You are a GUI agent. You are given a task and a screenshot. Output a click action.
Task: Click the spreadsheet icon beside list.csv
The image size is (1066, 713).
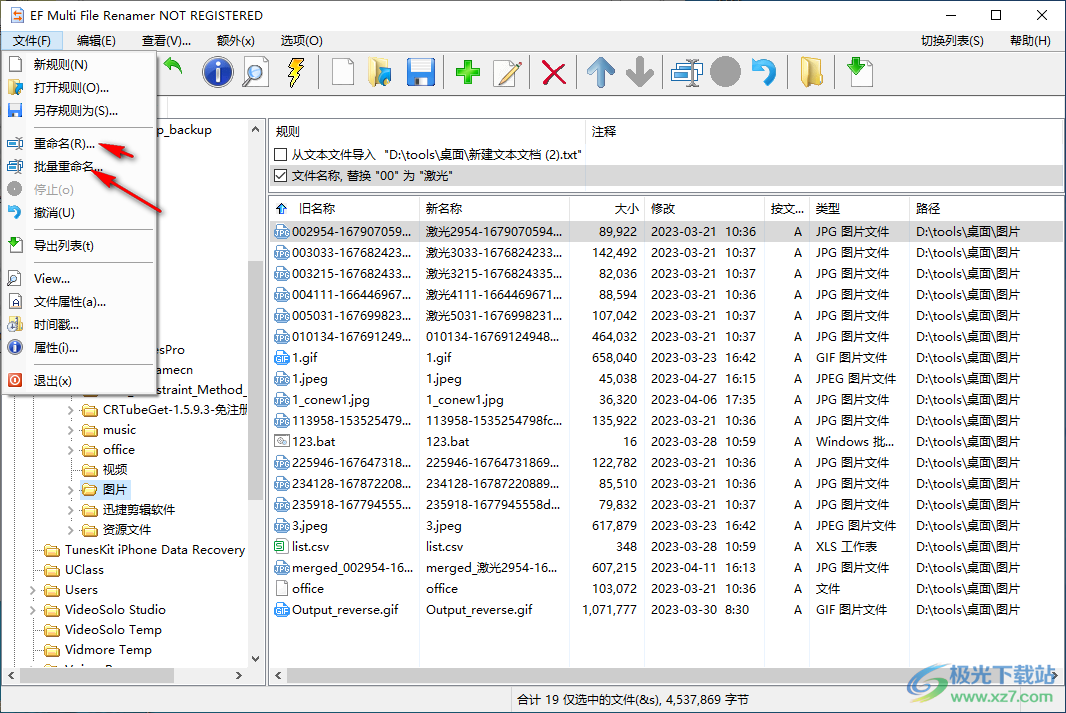[281, 546]
